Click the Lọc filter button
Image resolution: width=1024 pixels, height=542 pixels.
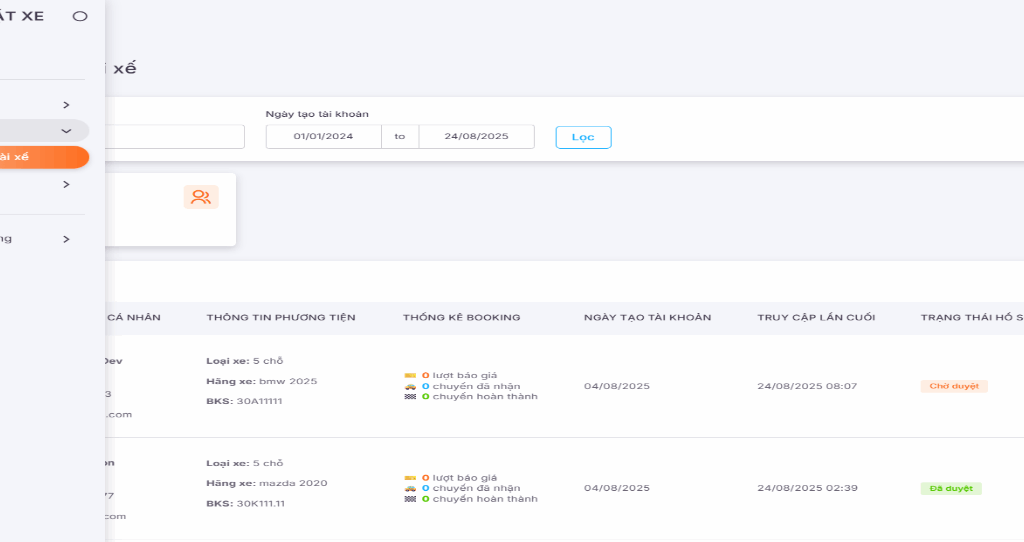point(583,137)
